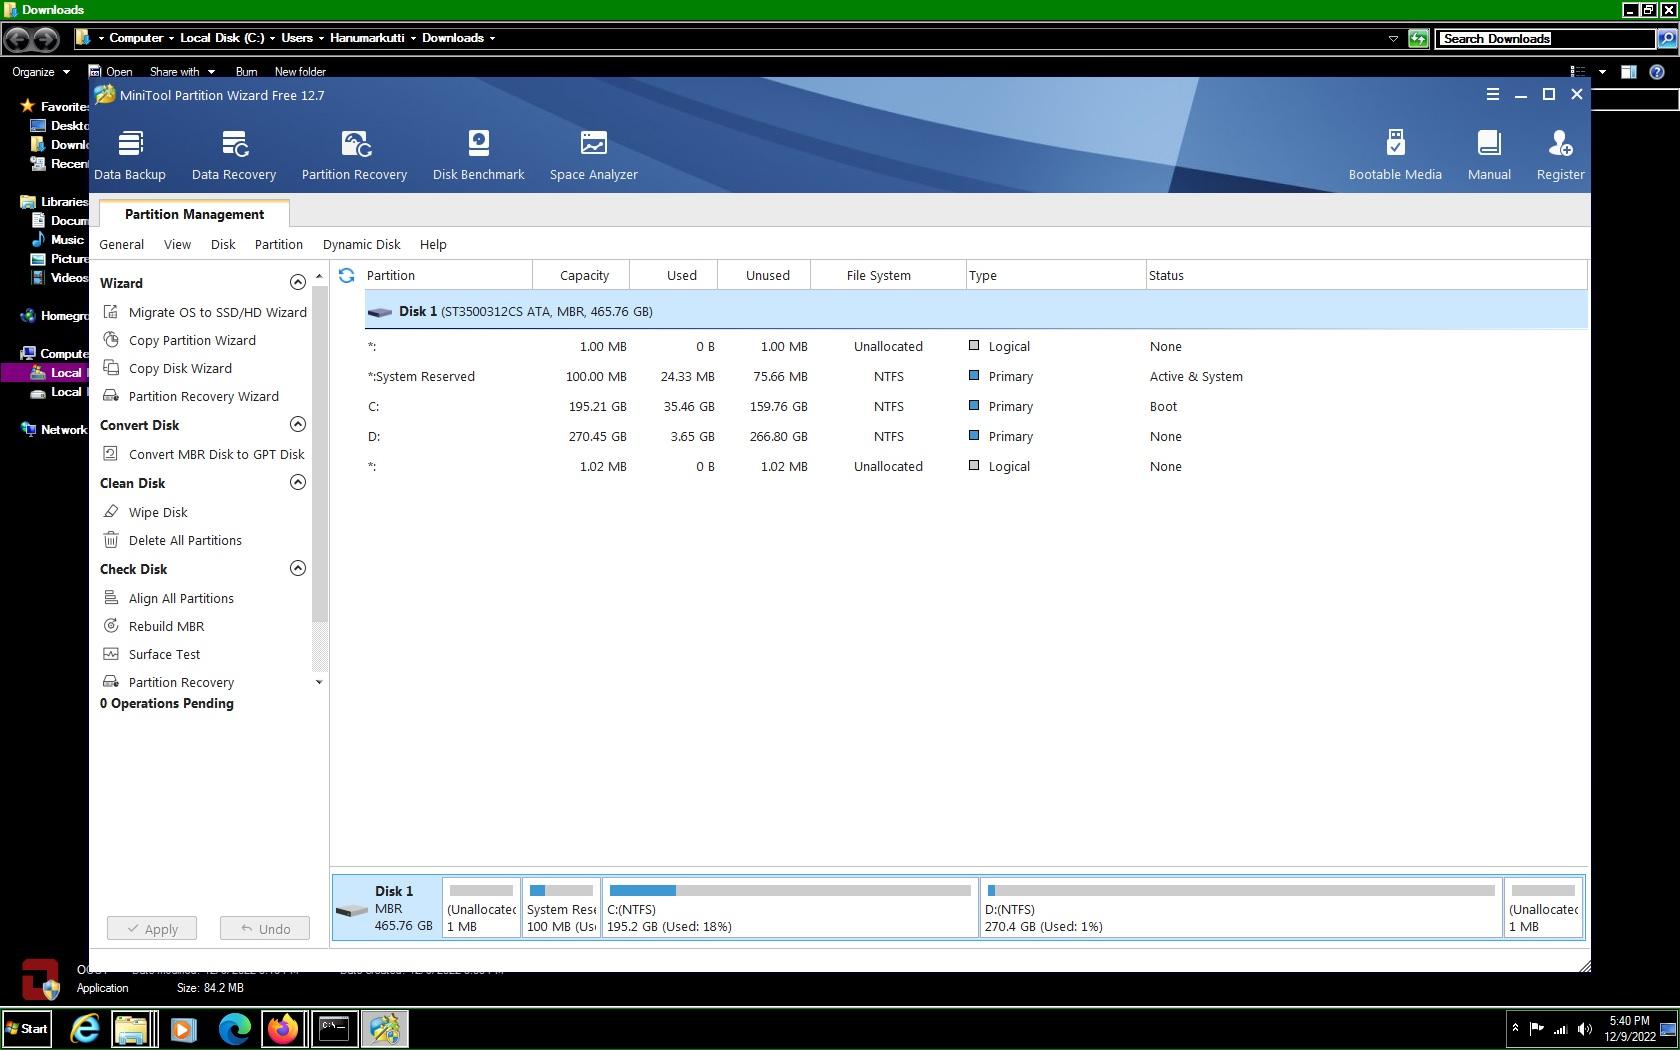Open the Partition menu

(278, 244)
